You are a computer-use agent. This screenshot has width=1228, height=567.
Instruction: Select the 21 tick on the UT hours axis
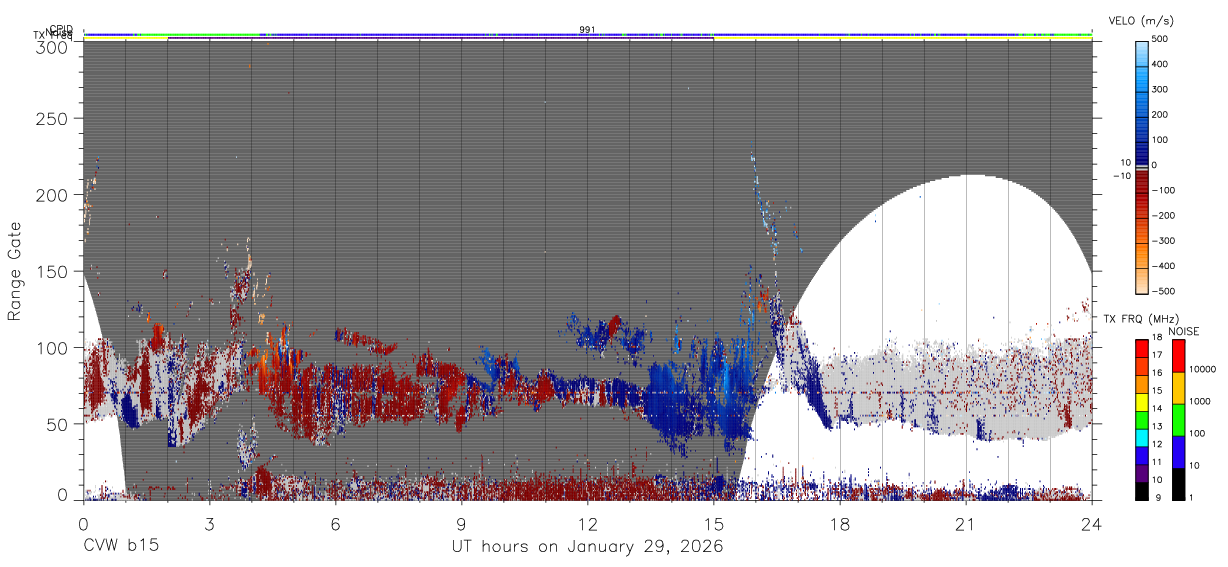coord(965,523)
